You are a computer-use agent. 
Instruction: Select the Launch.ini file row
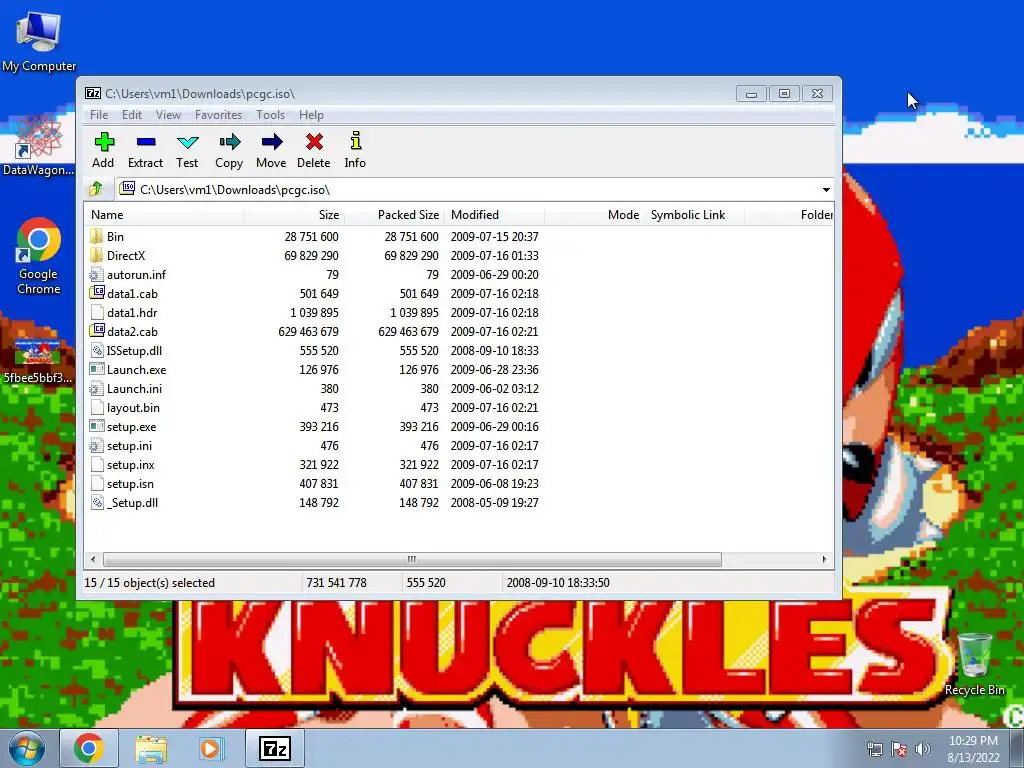tap(459, 389)
